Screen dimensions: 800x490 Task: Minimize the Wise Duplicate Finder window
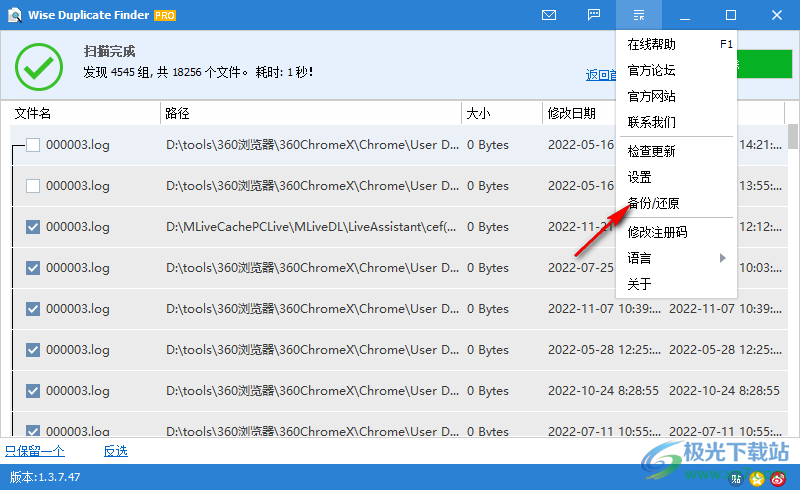[x=685, y=15]
